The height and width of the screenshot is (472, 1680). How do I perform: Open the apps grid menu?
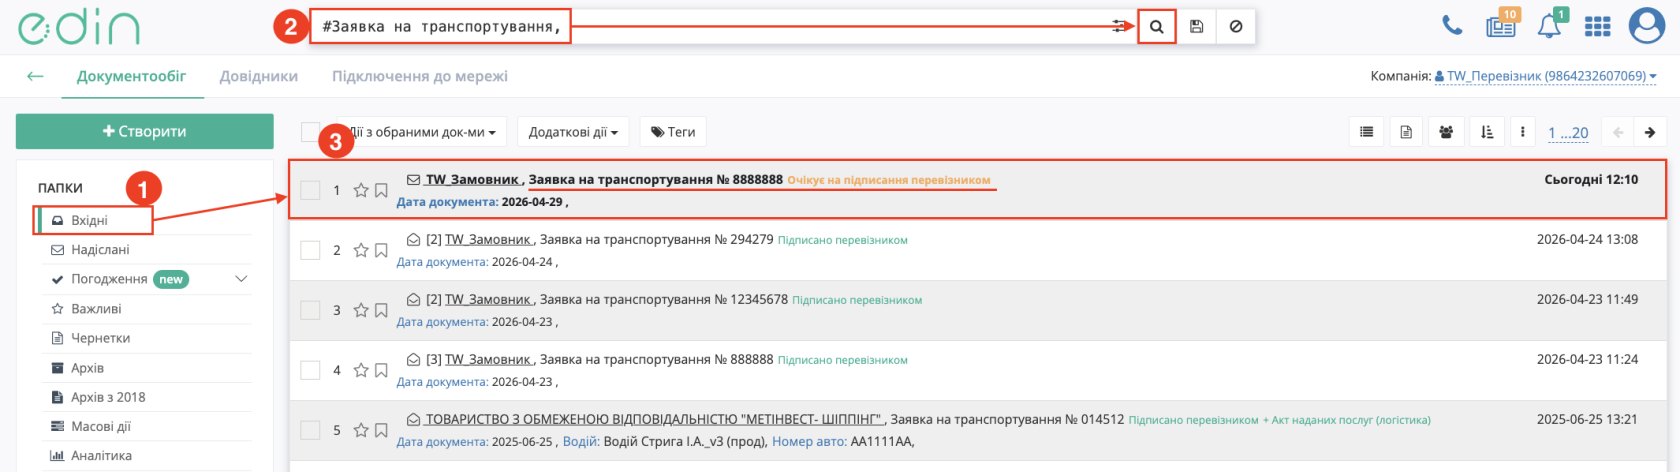(1598, 26)
